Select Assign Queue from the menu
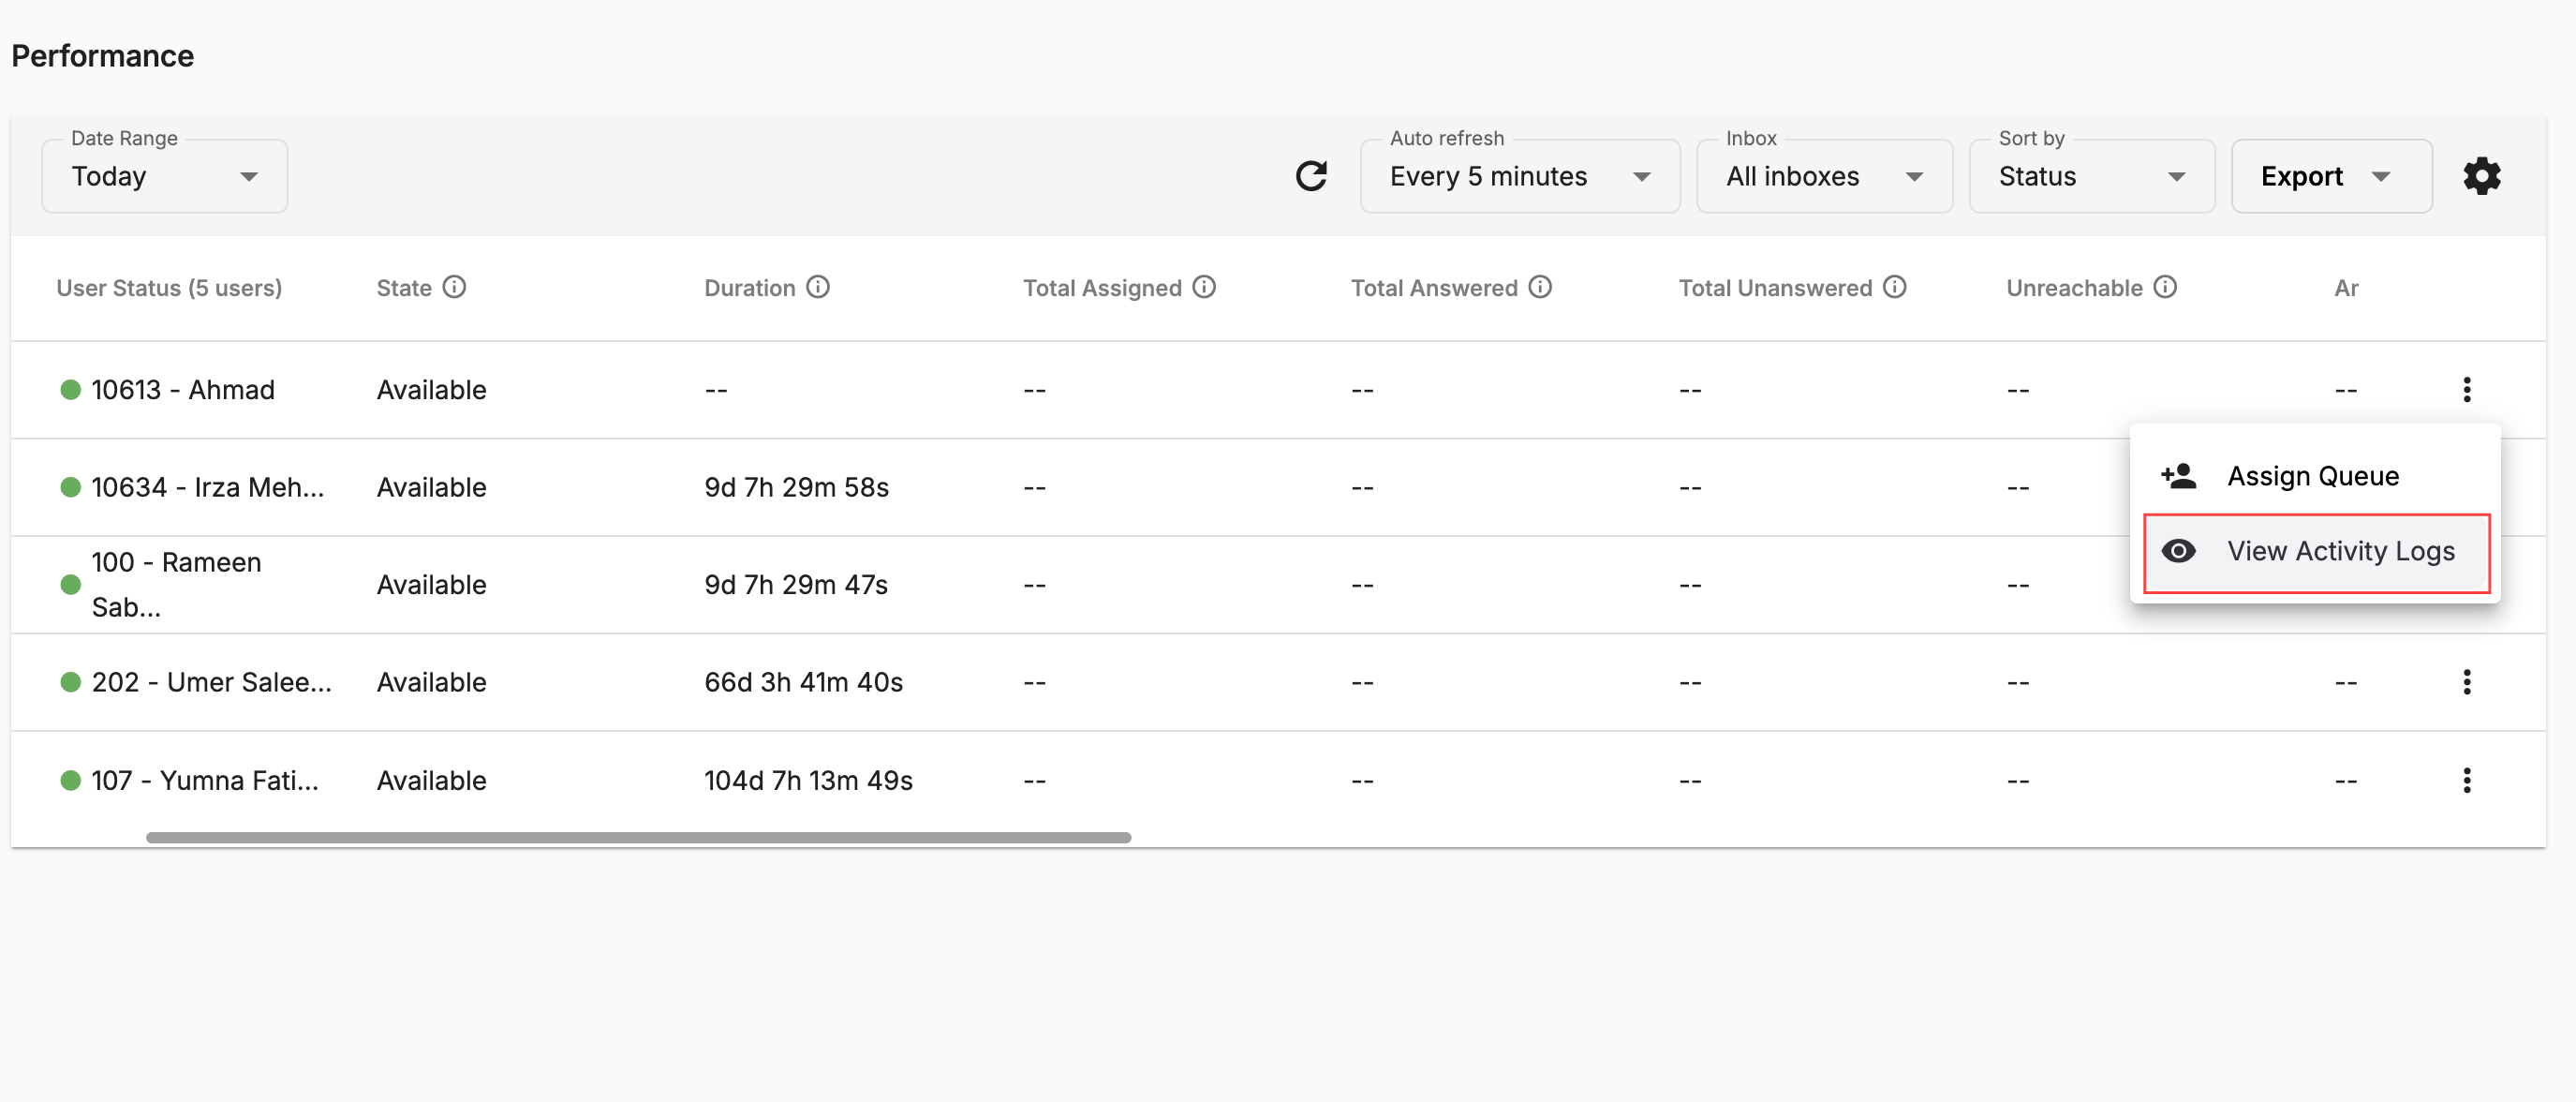Image resolution: width=2576 pixels, height=1102 pixels. pyautogui.click(x=2315, y=476)
